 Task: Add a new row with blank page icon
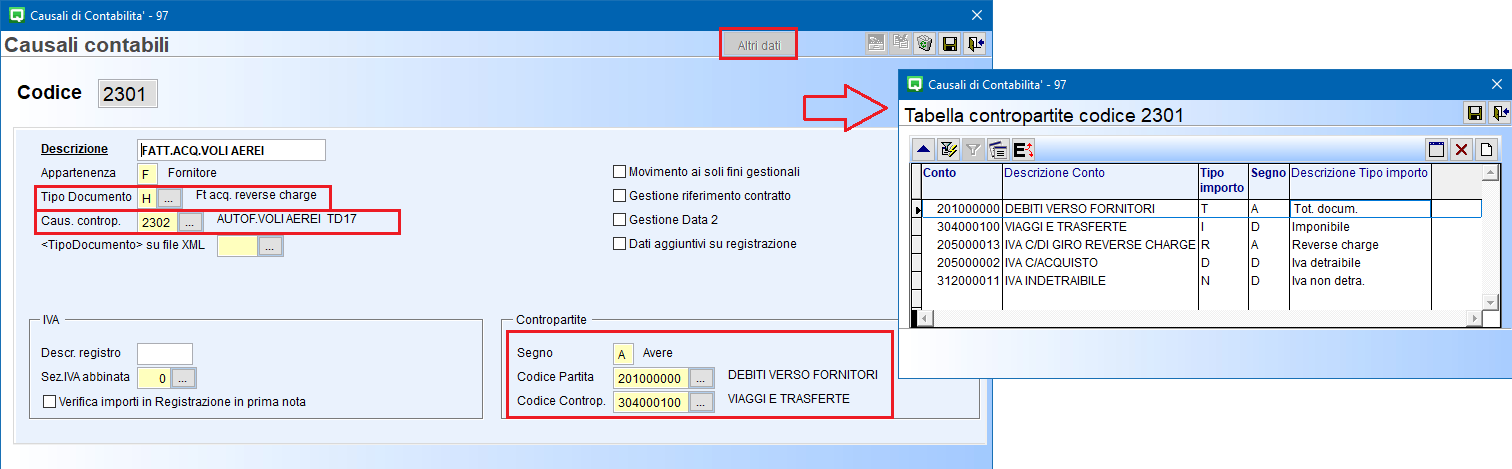pos(1487,150)
